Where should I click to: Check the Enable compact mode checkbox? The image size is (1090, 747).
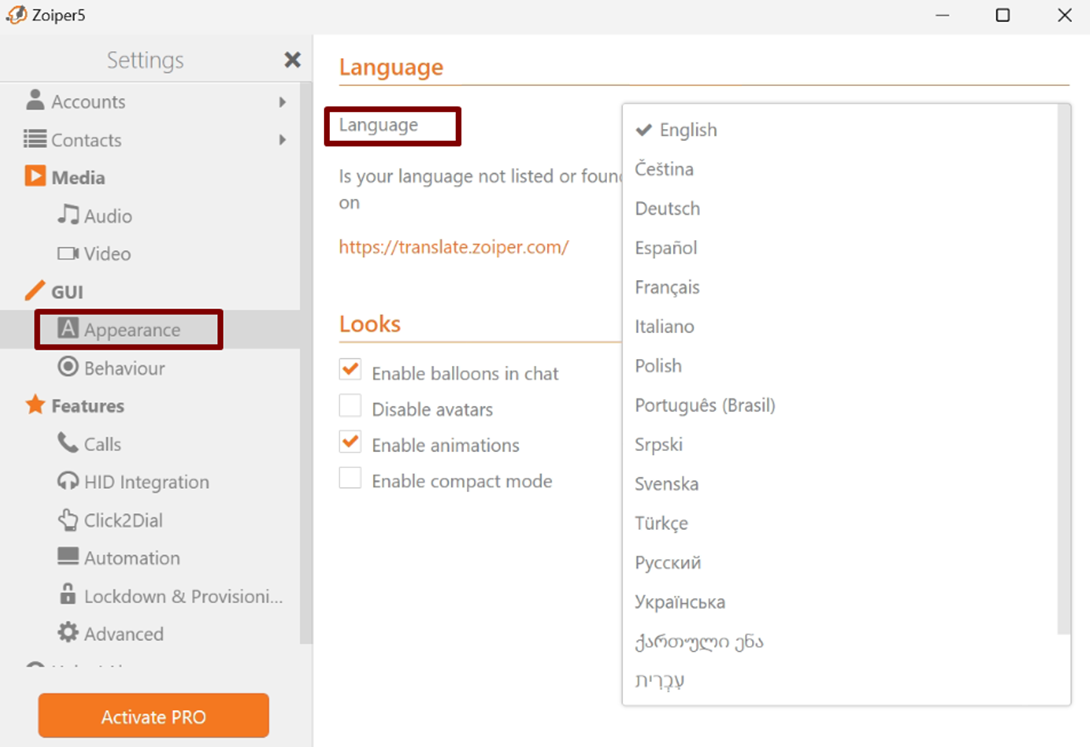[350, 478]
